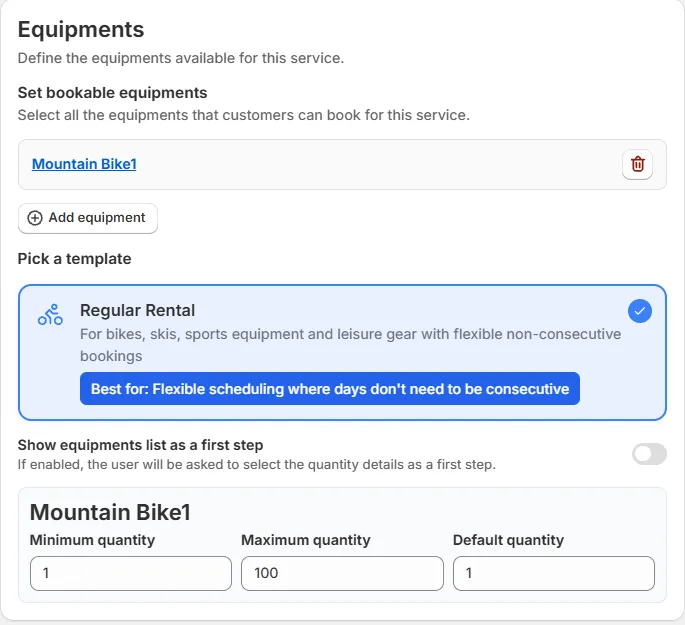Viewport: 685px width, 625px height.
Task: Delete Mountain Bike1 with the trash icon
Action: pos(637,164)
